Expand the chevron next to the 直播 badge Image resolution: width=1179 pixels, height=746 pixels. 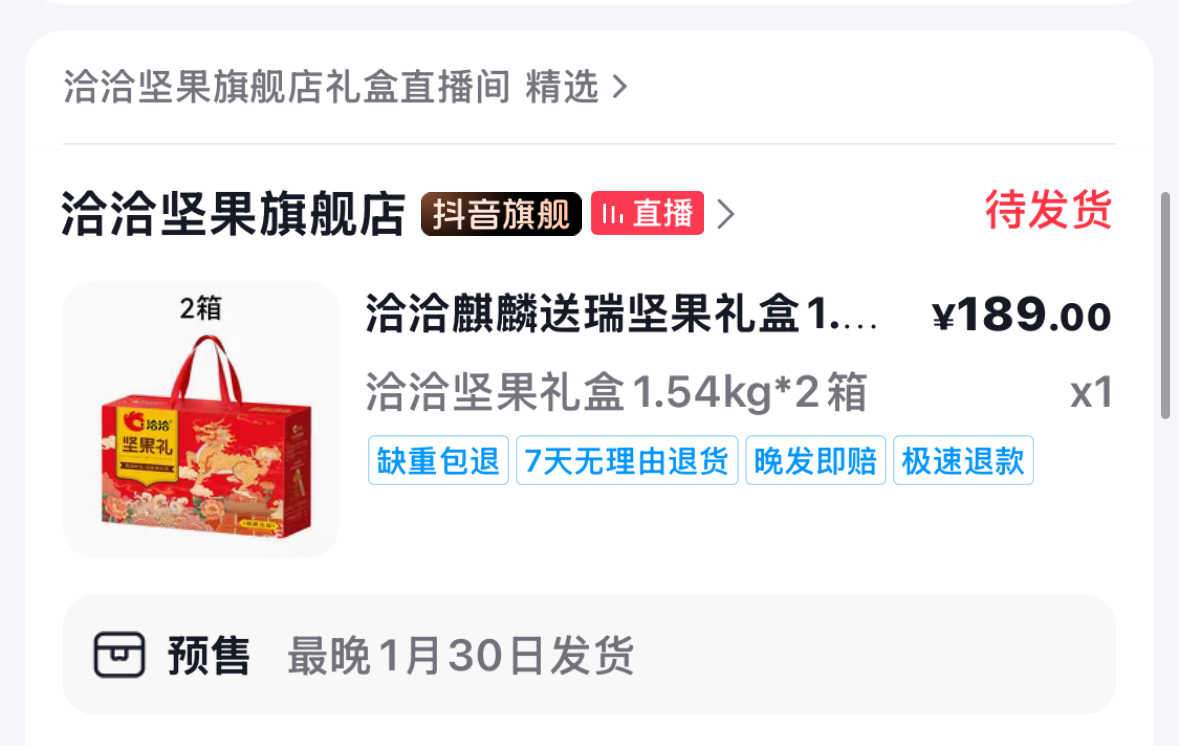point(726,214)
